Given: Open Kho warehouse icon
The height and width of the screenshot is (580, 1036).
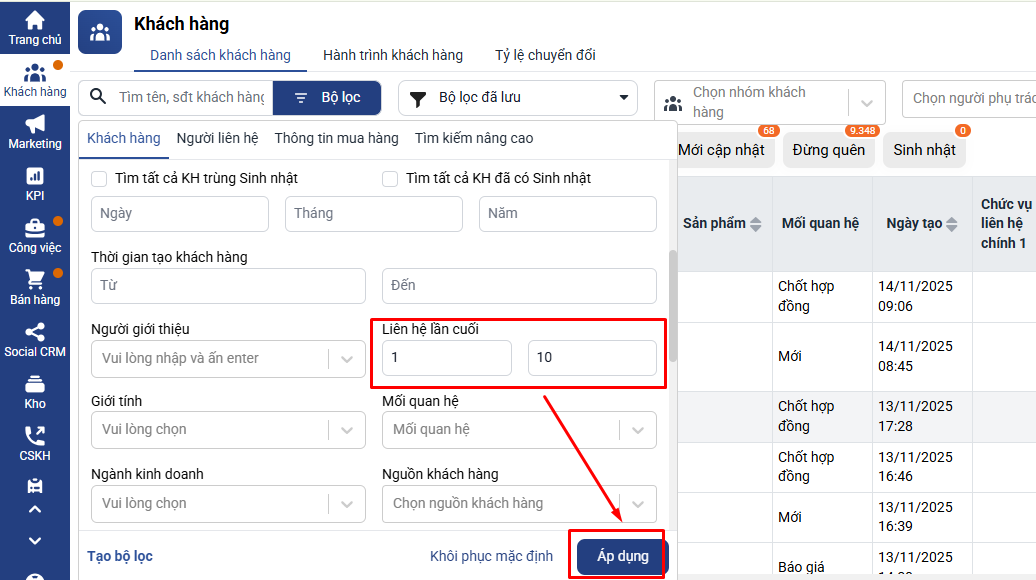Looking at the screenshot, I should (35, 384).
